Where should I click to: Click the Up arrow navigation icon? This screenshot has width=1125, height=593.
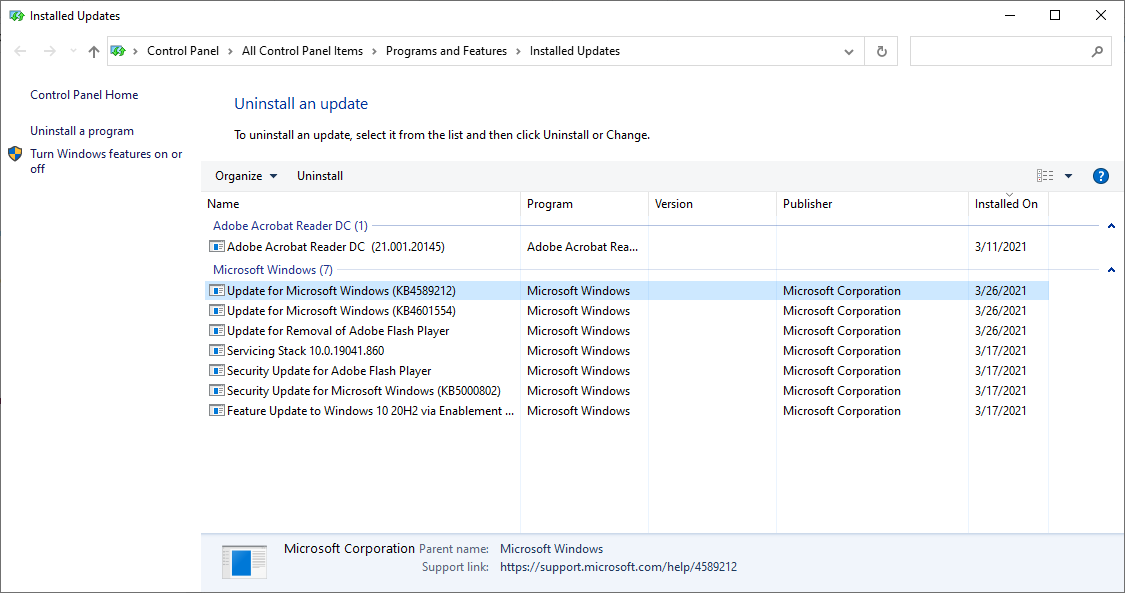pos(94,51)
